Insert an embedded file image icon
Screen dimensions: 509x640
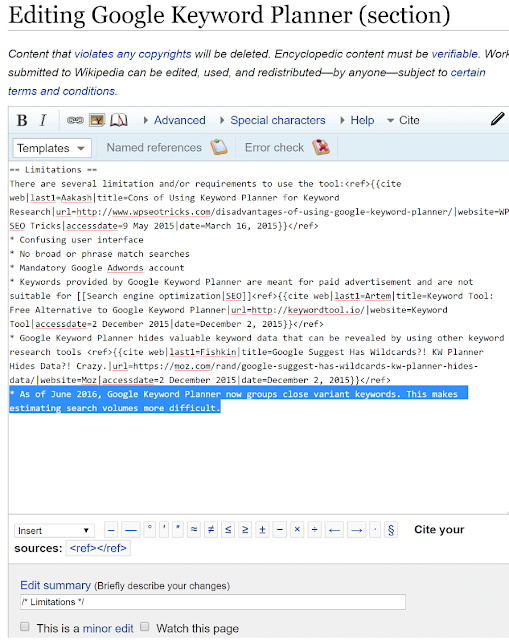pyautogui.click(x=97, y=120)
